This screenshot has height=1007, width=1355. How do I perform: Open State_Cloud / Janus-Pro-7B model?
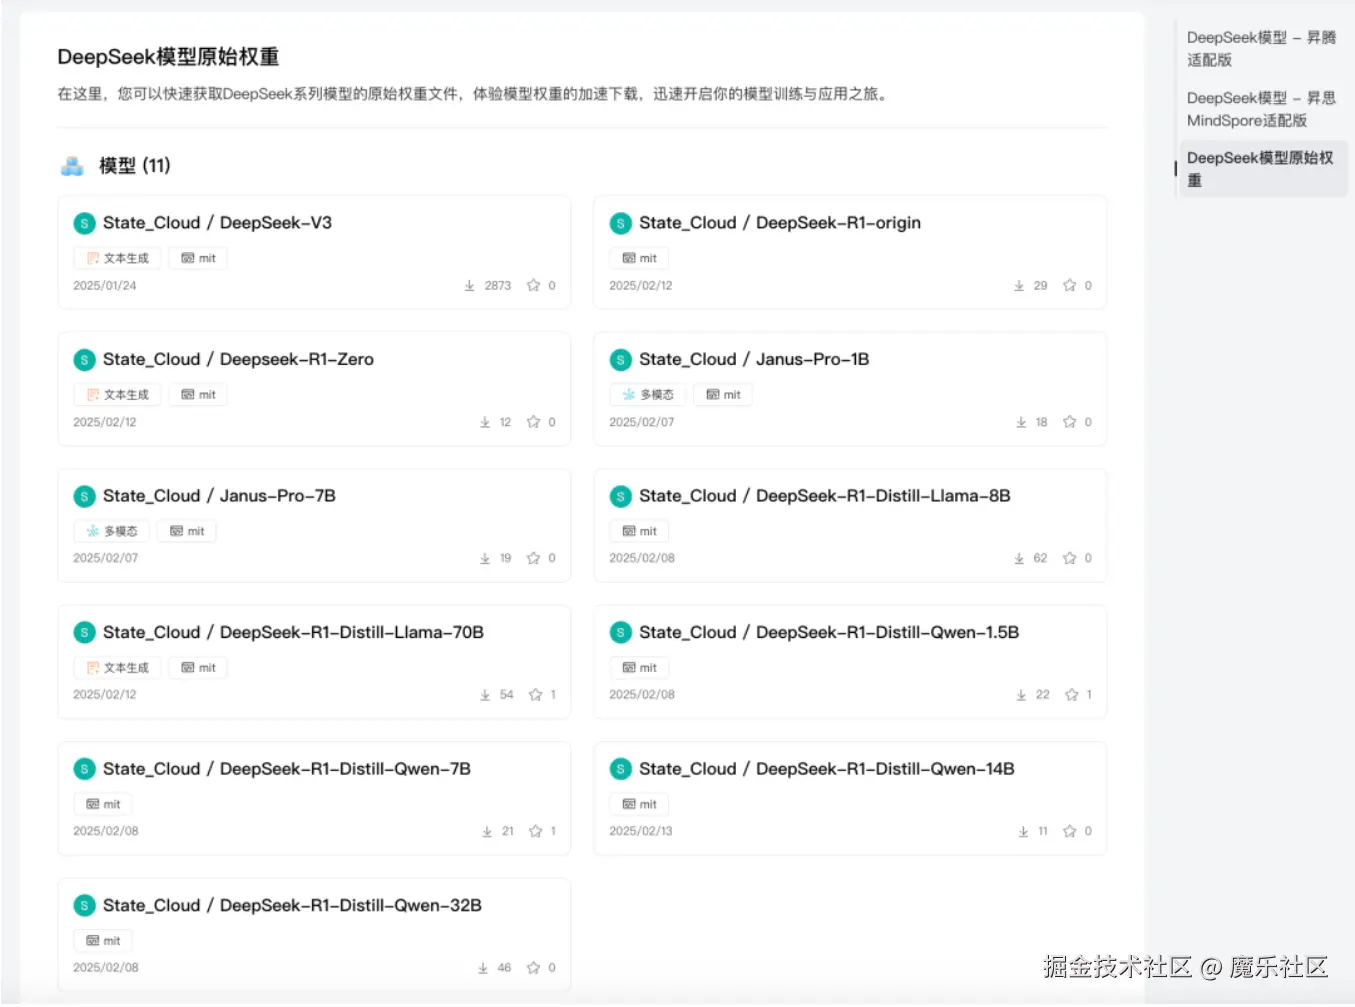[x=314, y=525]
